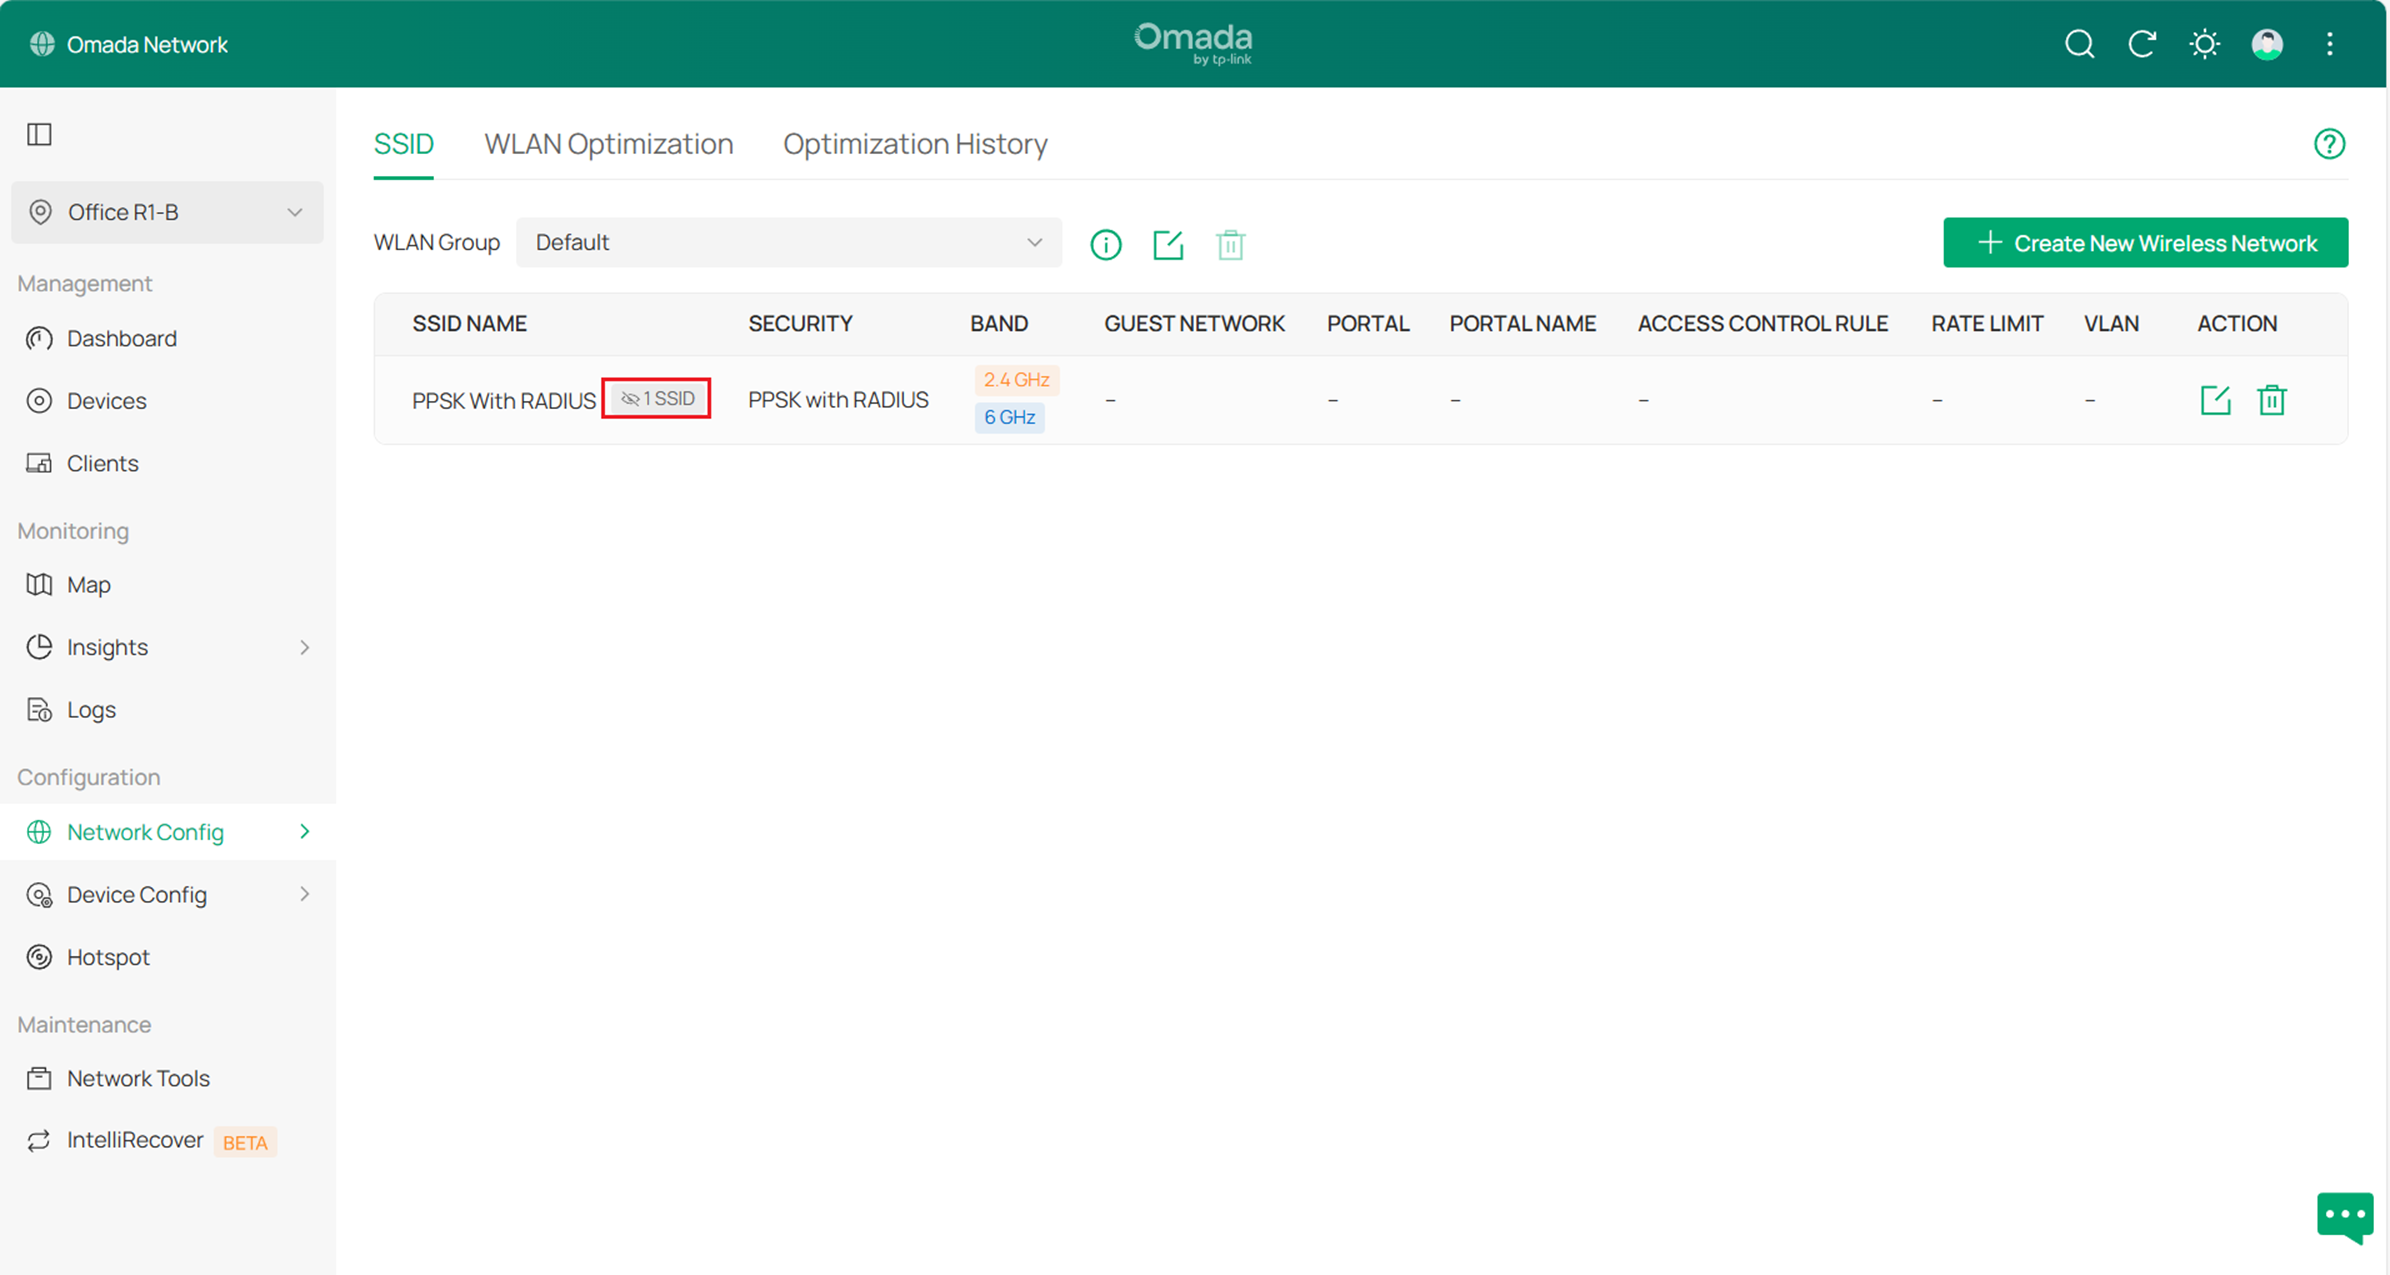Delete the Default WLAN Group
Screen dimensions: 2390x1275
point(1231,244)
